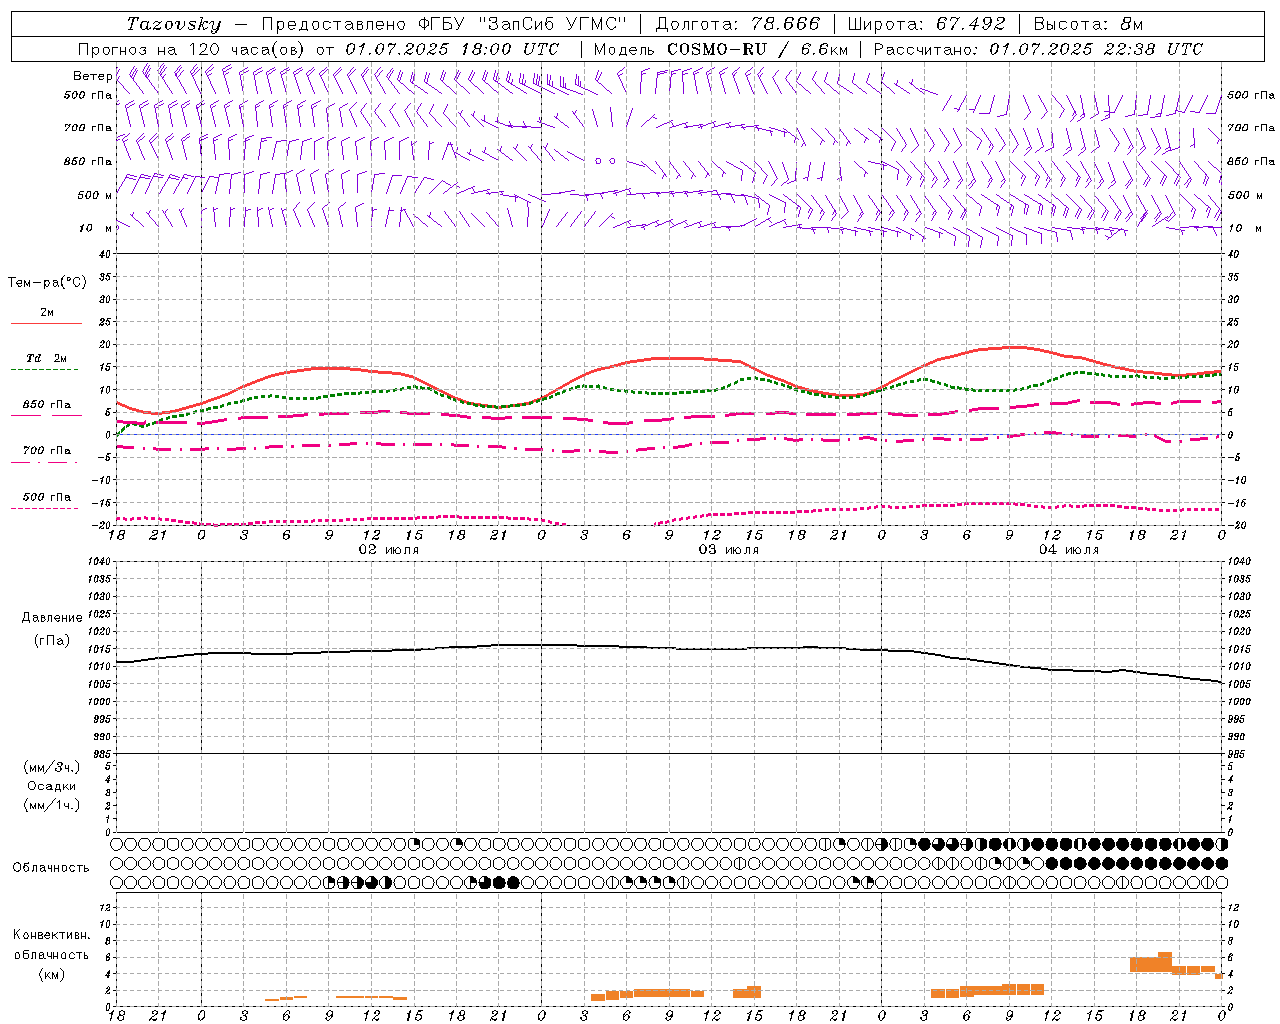
Task: Click the 'Конвективн.' convective cloud label
Action: pyautogui.click(x=52, y=935)
